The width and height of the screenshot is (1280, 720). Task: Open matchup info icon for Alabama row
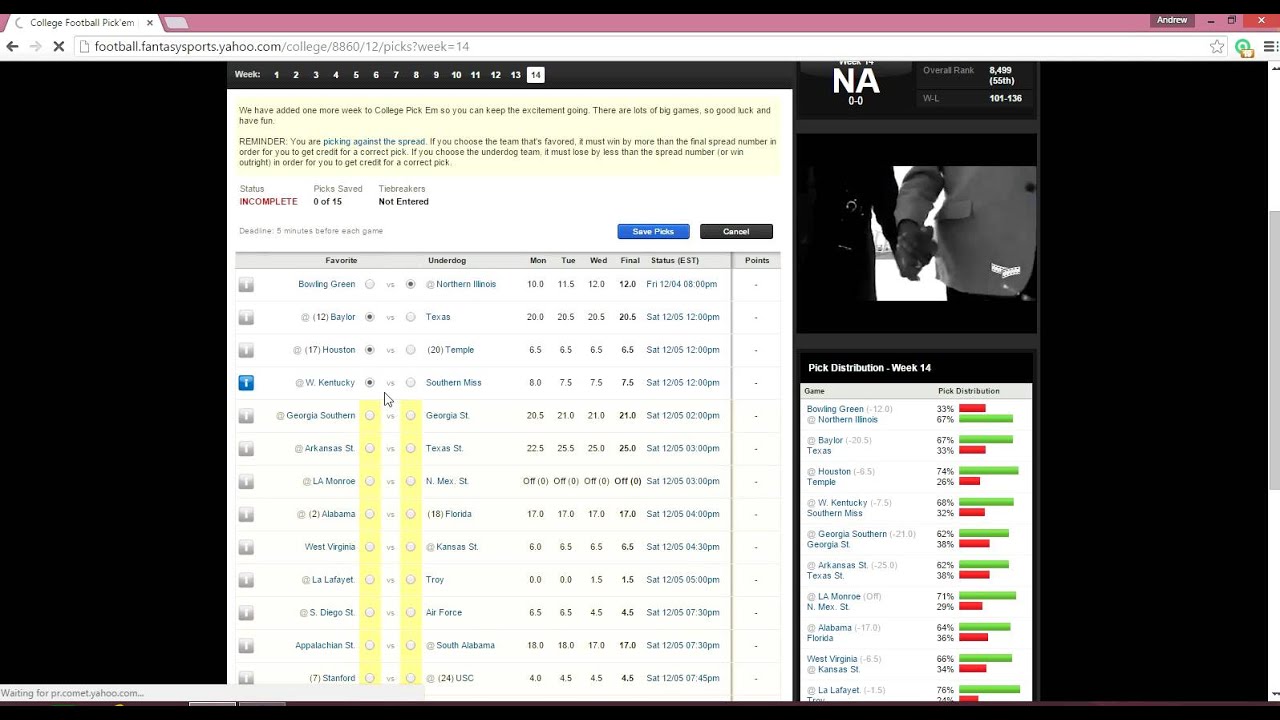246,514
